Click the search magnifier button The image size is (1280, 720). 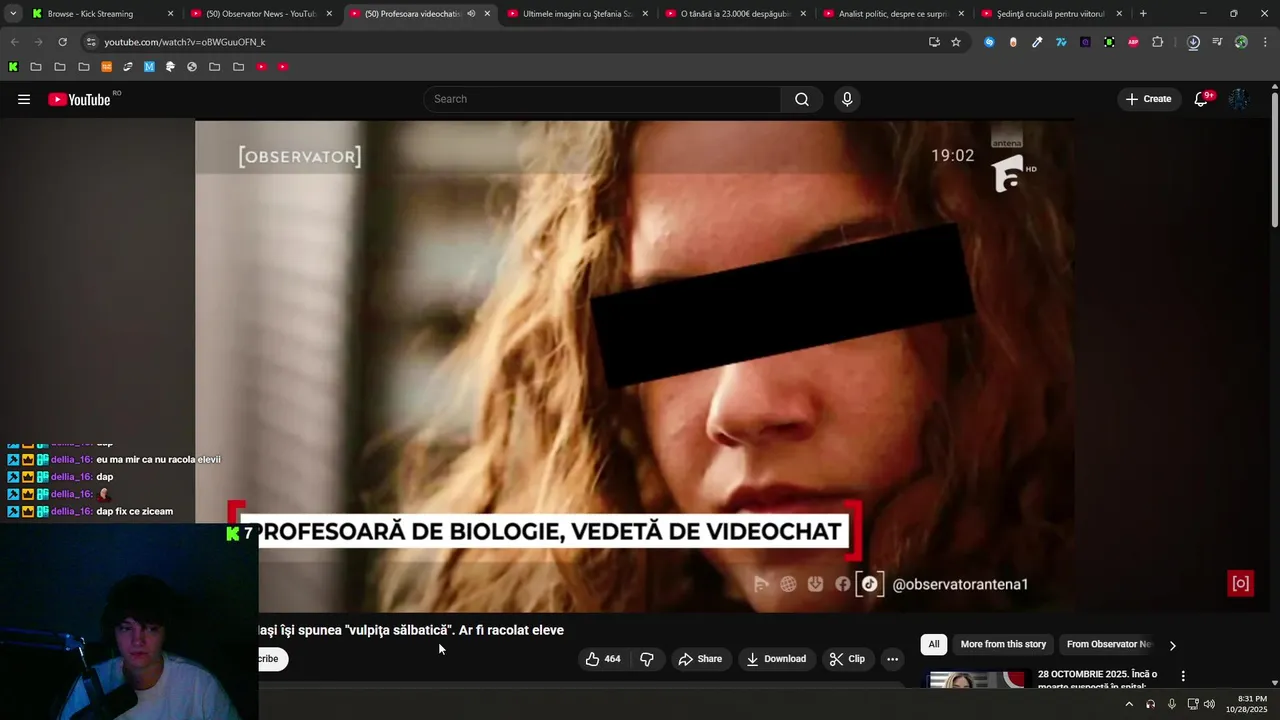(x=802, y=99)
